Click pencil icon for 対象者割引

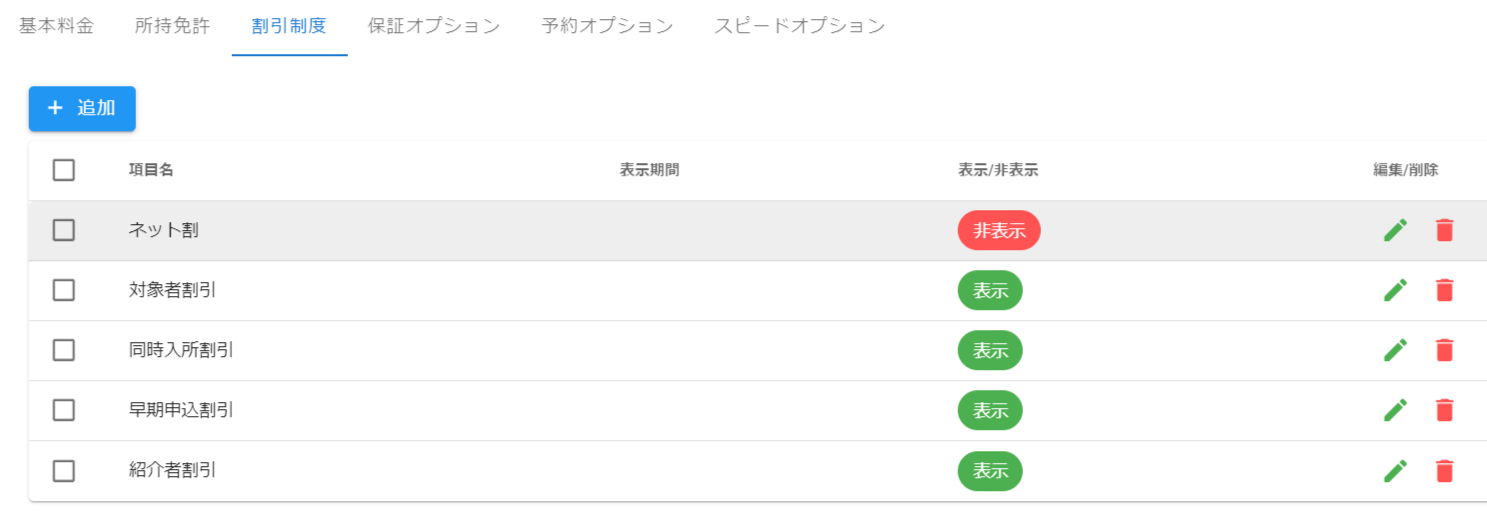coord(1395,290)
